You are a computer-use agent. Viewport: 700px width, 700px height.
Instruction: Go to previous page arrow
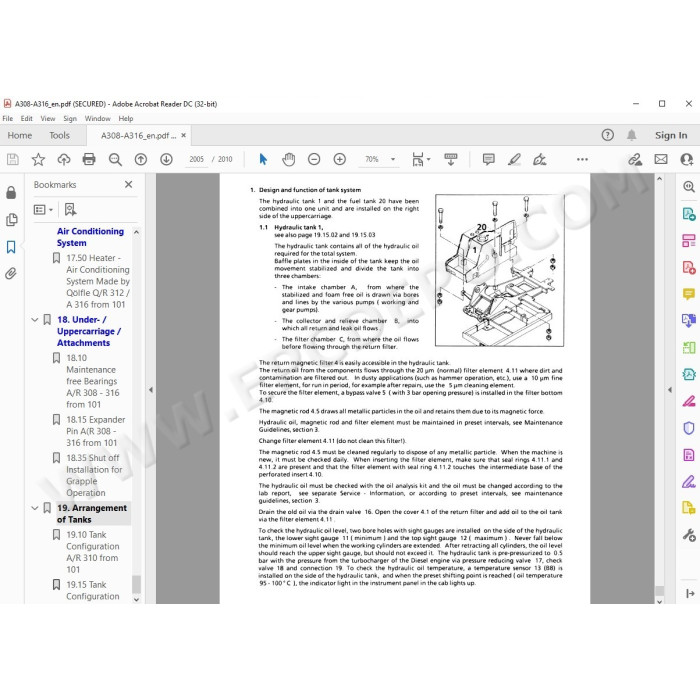141,159
